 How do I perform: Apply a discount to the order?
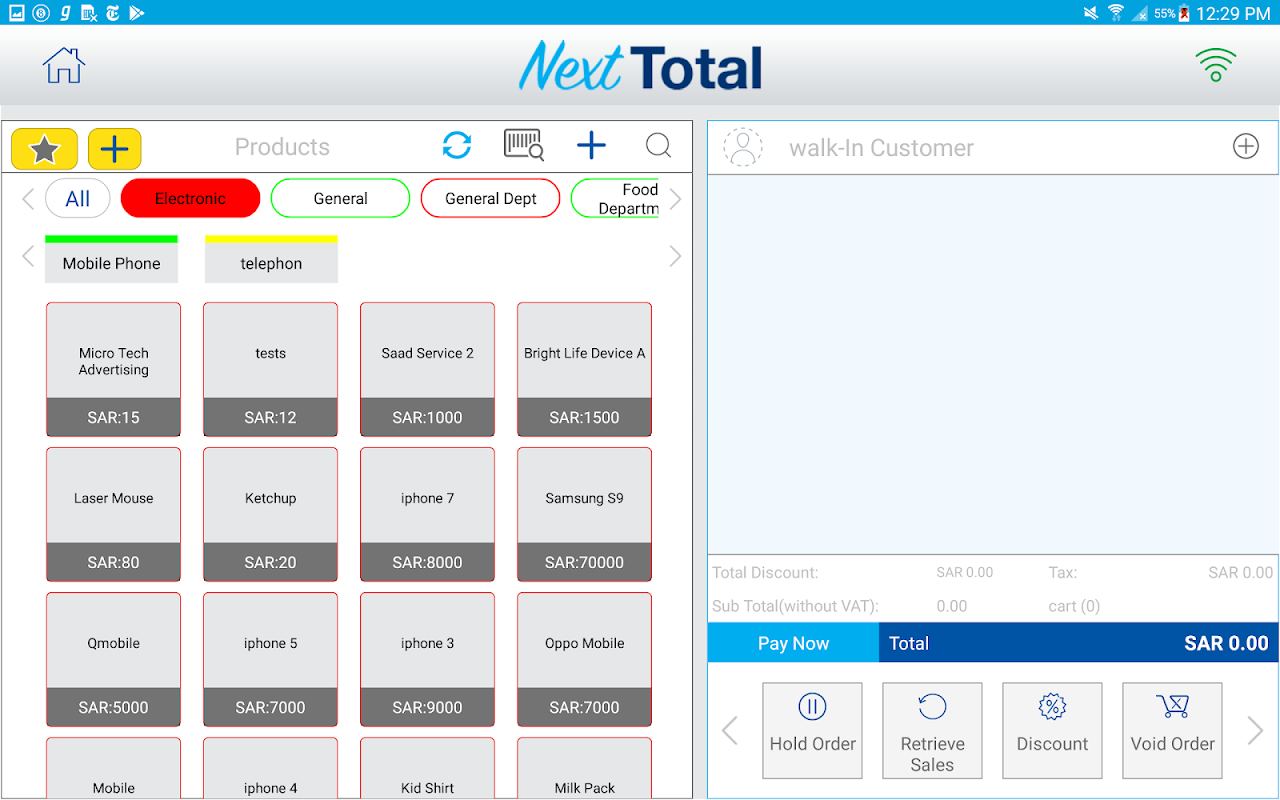pyautogui.click(x=1052, y=730)
